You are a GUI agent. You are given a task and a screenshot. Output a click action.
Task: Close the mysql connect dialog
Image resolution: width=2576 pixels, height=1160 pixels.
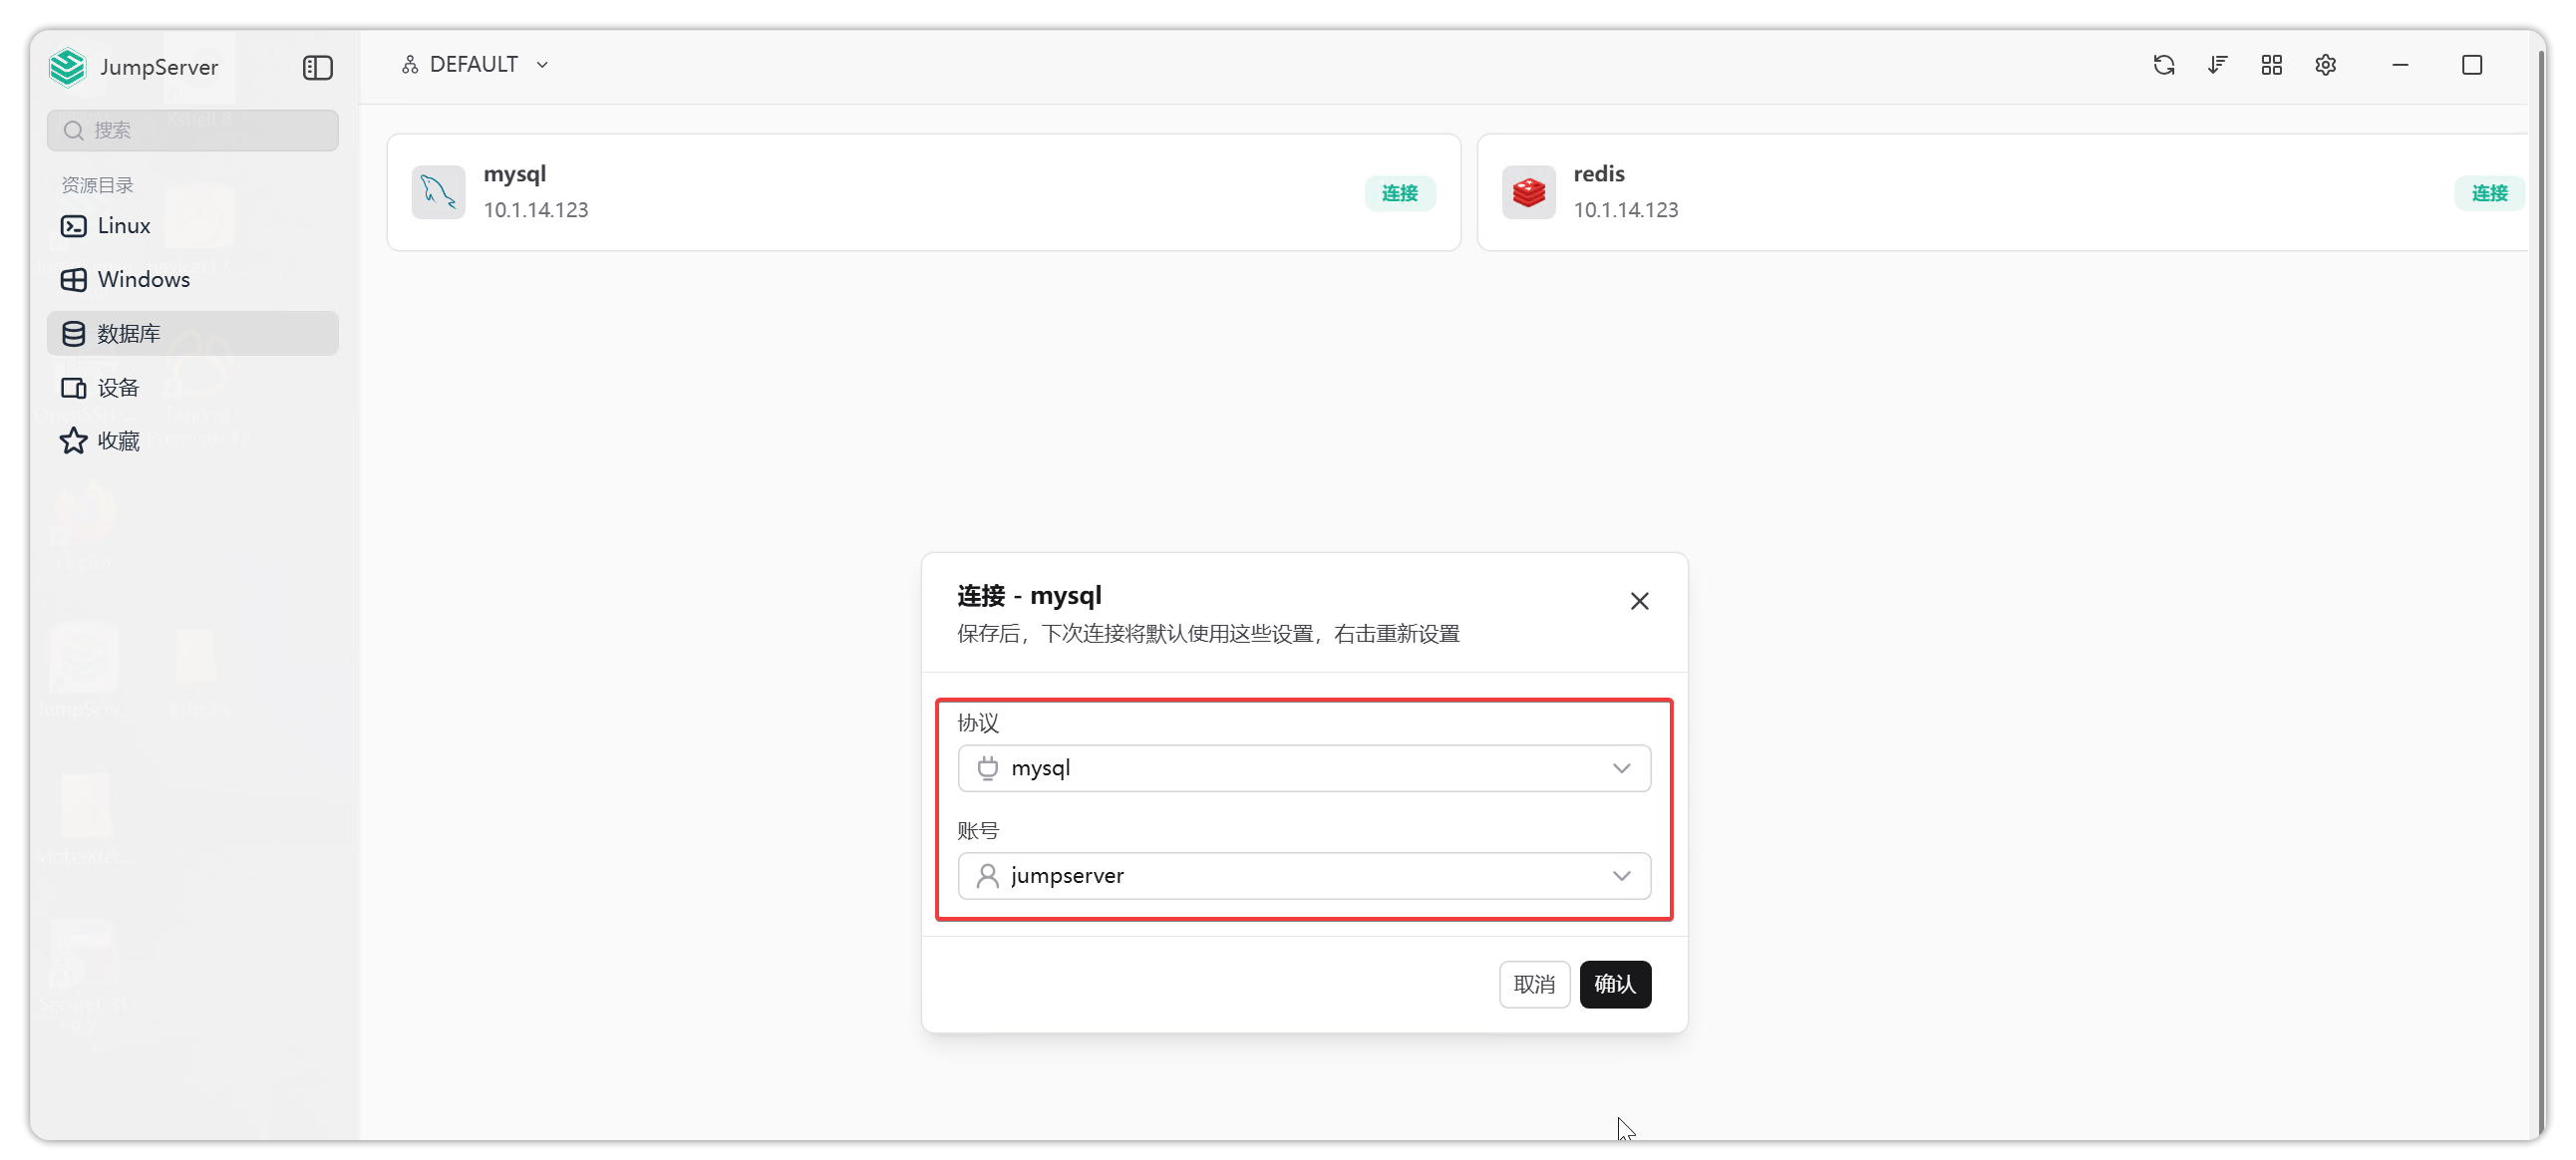coord(1639,601)
